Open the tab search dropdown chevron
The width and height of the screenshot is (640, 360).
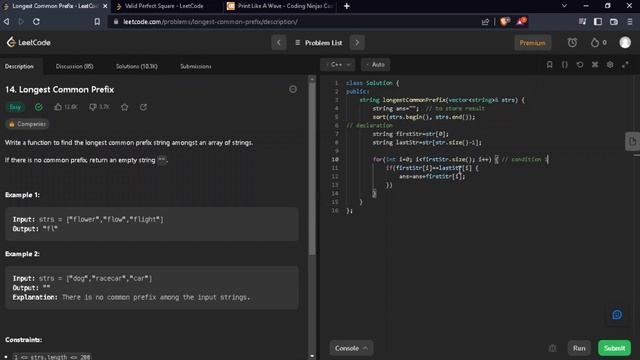[x=564, y=6]
